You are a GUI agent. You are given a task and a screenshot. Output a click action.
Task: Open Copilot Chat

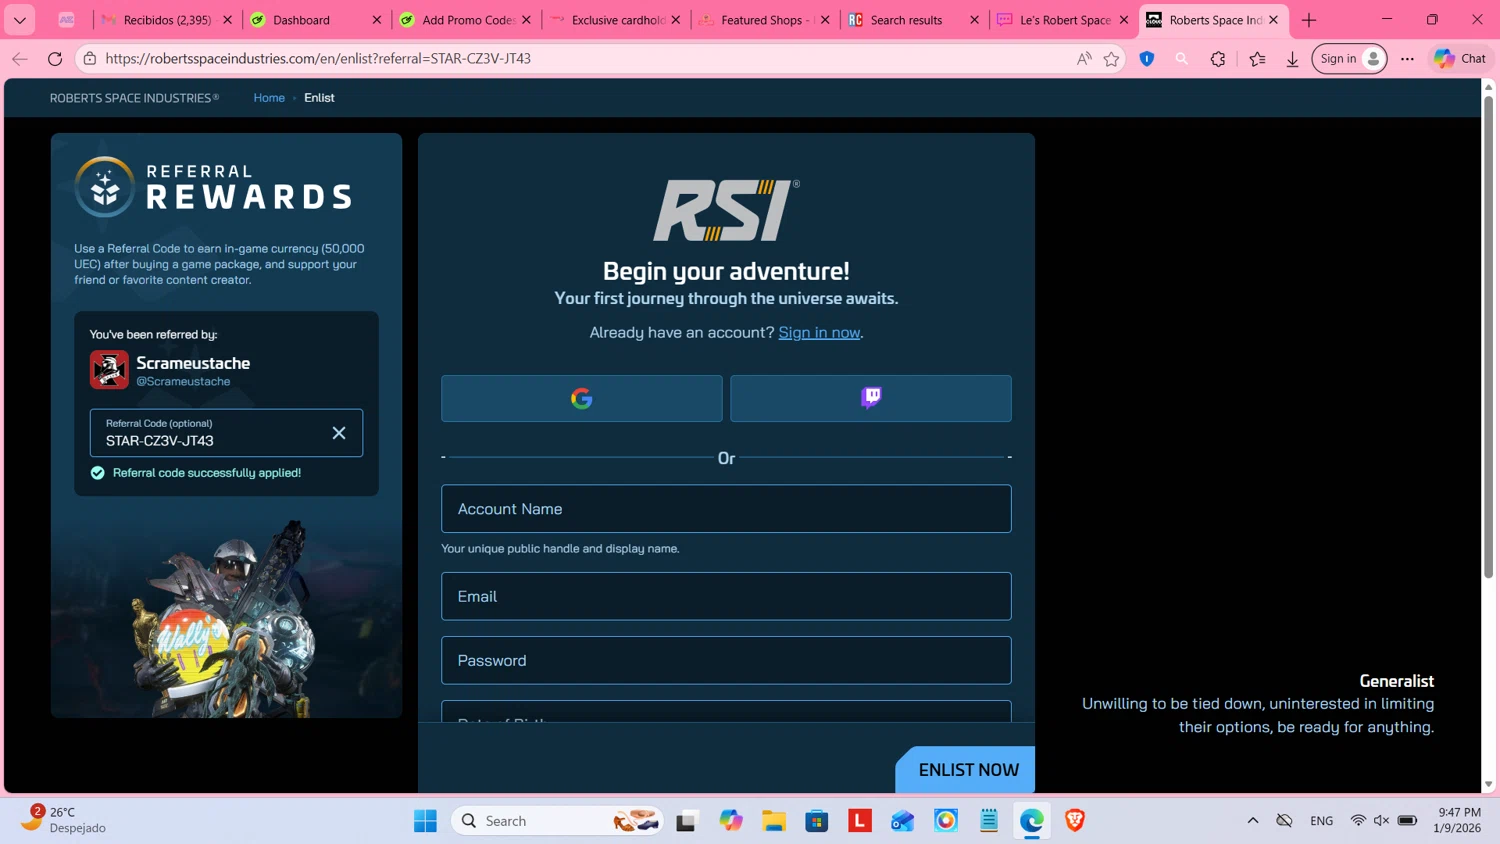coord(1460,59)
